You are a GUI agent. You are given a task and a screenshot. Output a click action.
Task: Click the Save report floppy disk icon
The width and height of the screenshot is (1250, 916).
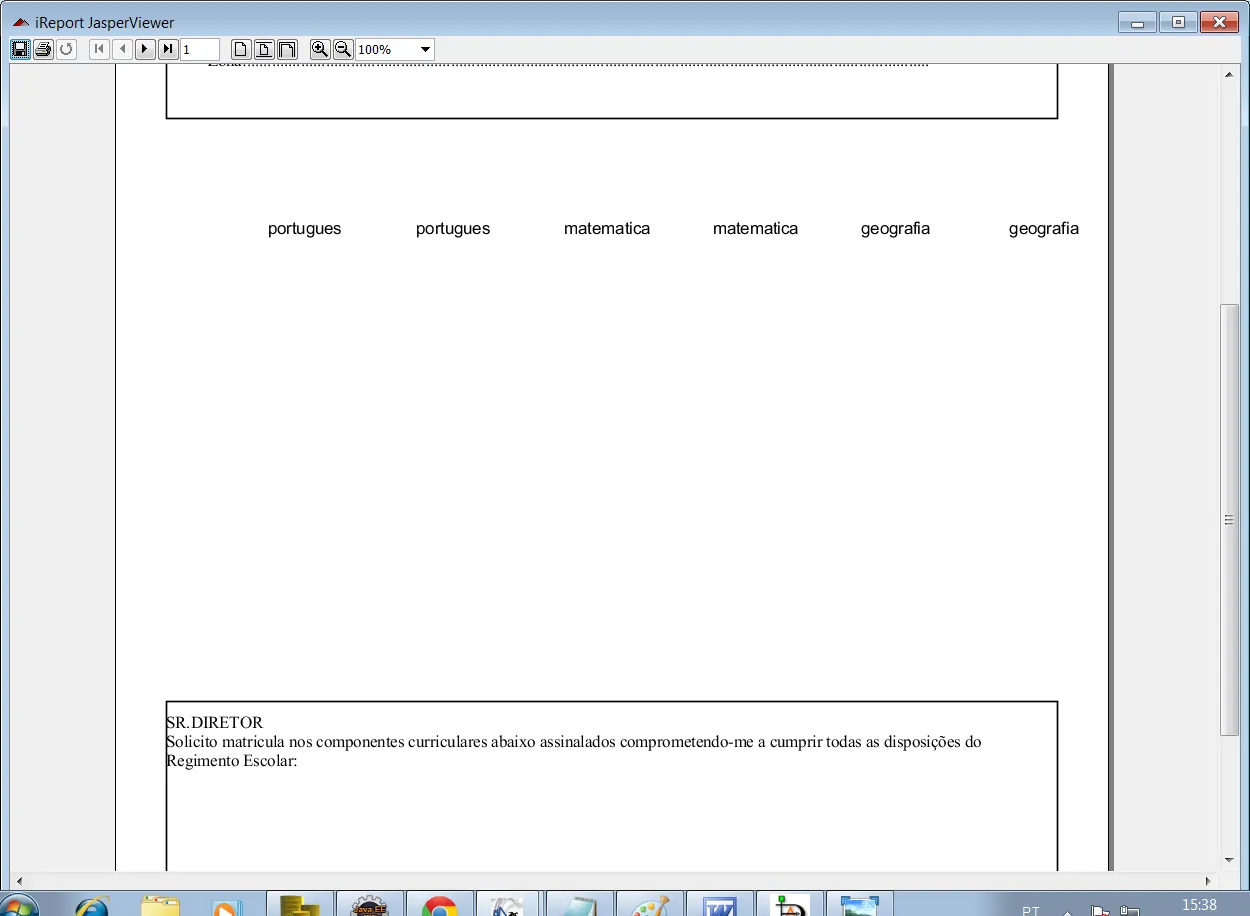coord(20,49)
